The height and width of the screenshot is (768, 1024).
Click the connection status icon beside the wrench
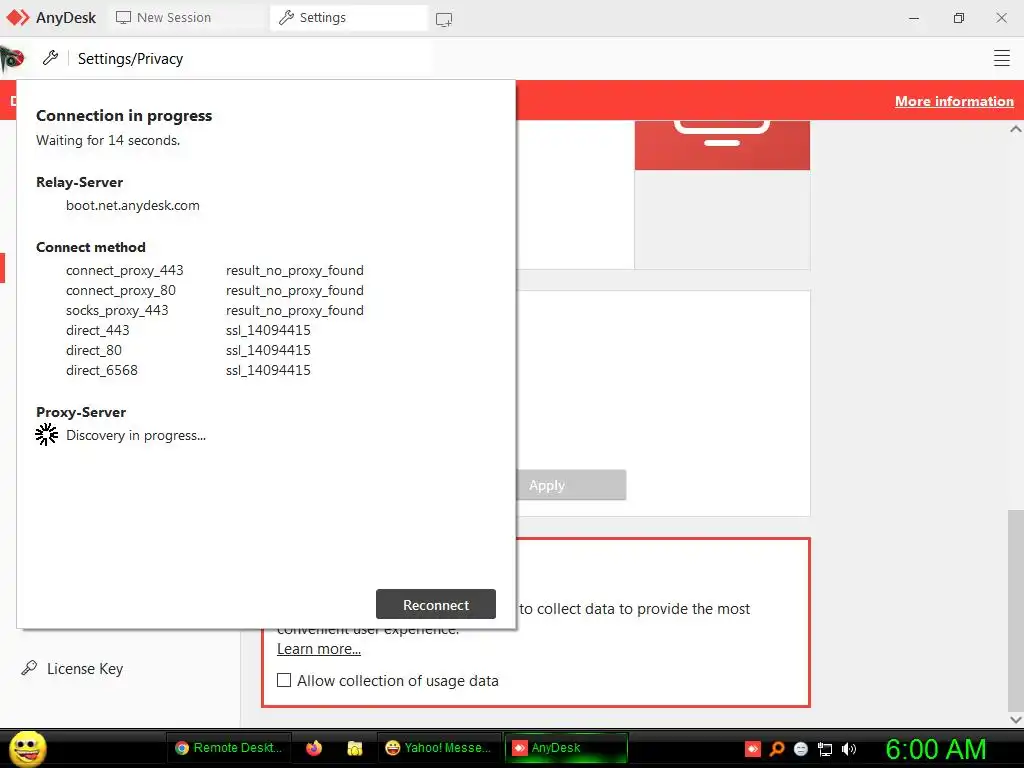(12, 59)
